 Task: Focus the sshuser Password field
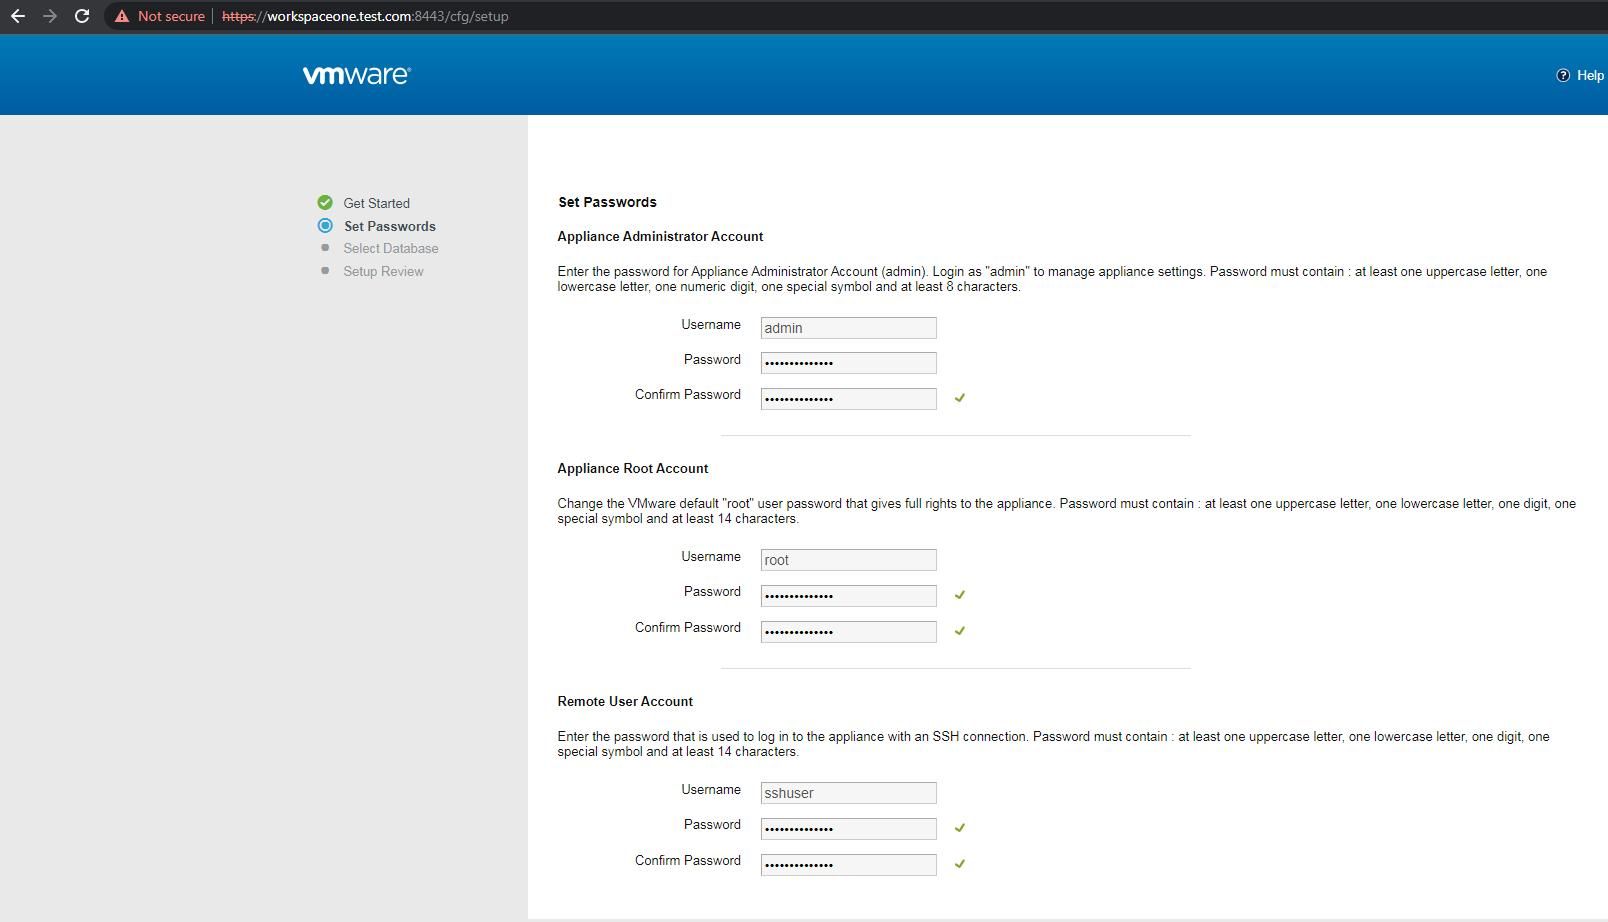point(848,828)
